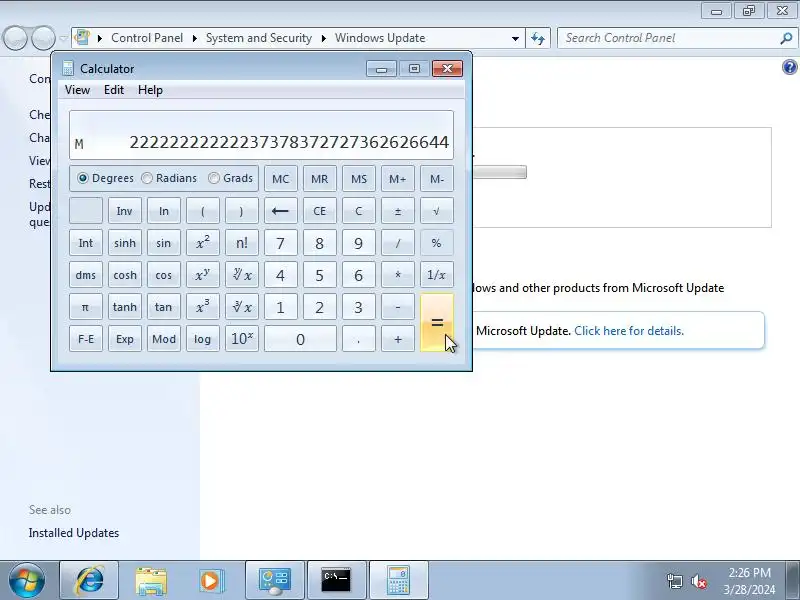The height and width of the screenshot is (600, 800).
Task: Open the Click here for details link
Action: tap(629, 331)
